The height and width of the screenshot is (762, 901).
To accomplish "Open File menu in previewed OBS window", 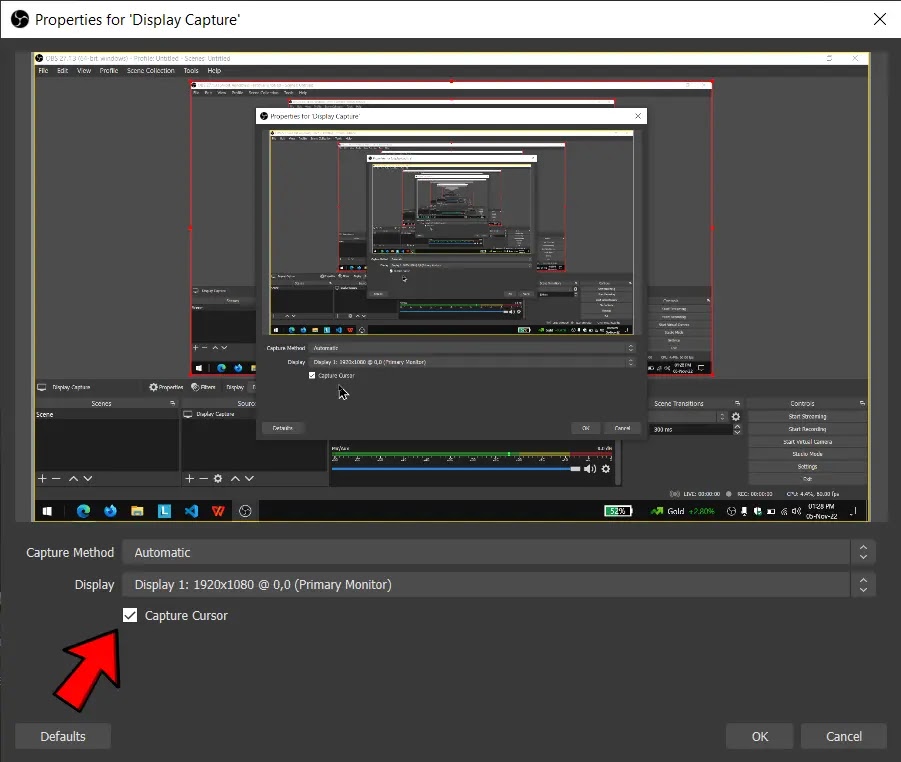I will pyautogui.click(x=43, y=71).
